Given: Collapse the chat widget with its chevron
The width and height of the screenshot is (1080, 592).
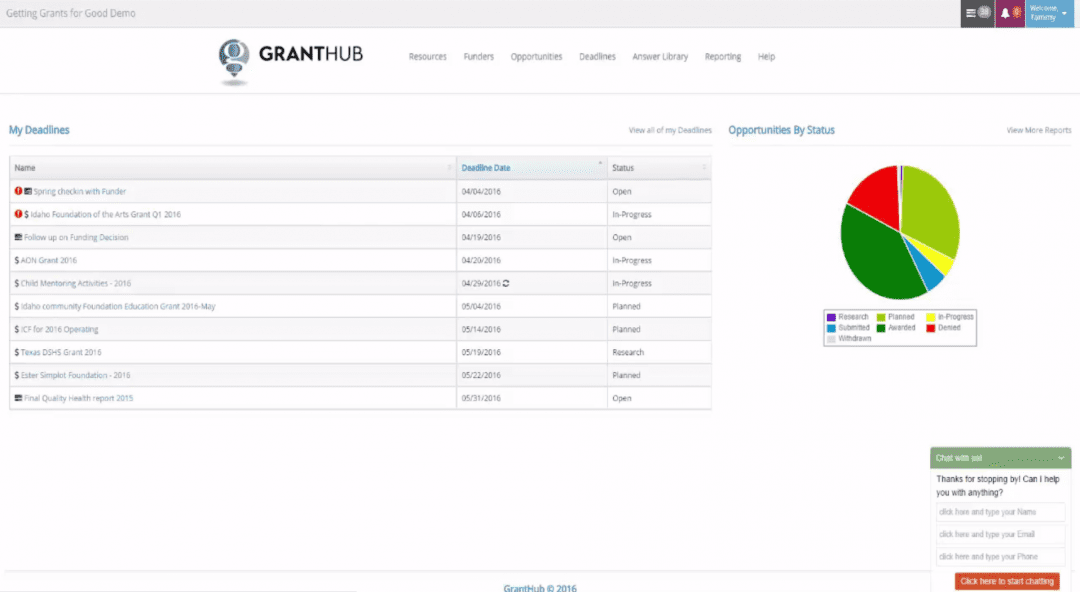Looking at the screenshot, I should [1061, 457].
